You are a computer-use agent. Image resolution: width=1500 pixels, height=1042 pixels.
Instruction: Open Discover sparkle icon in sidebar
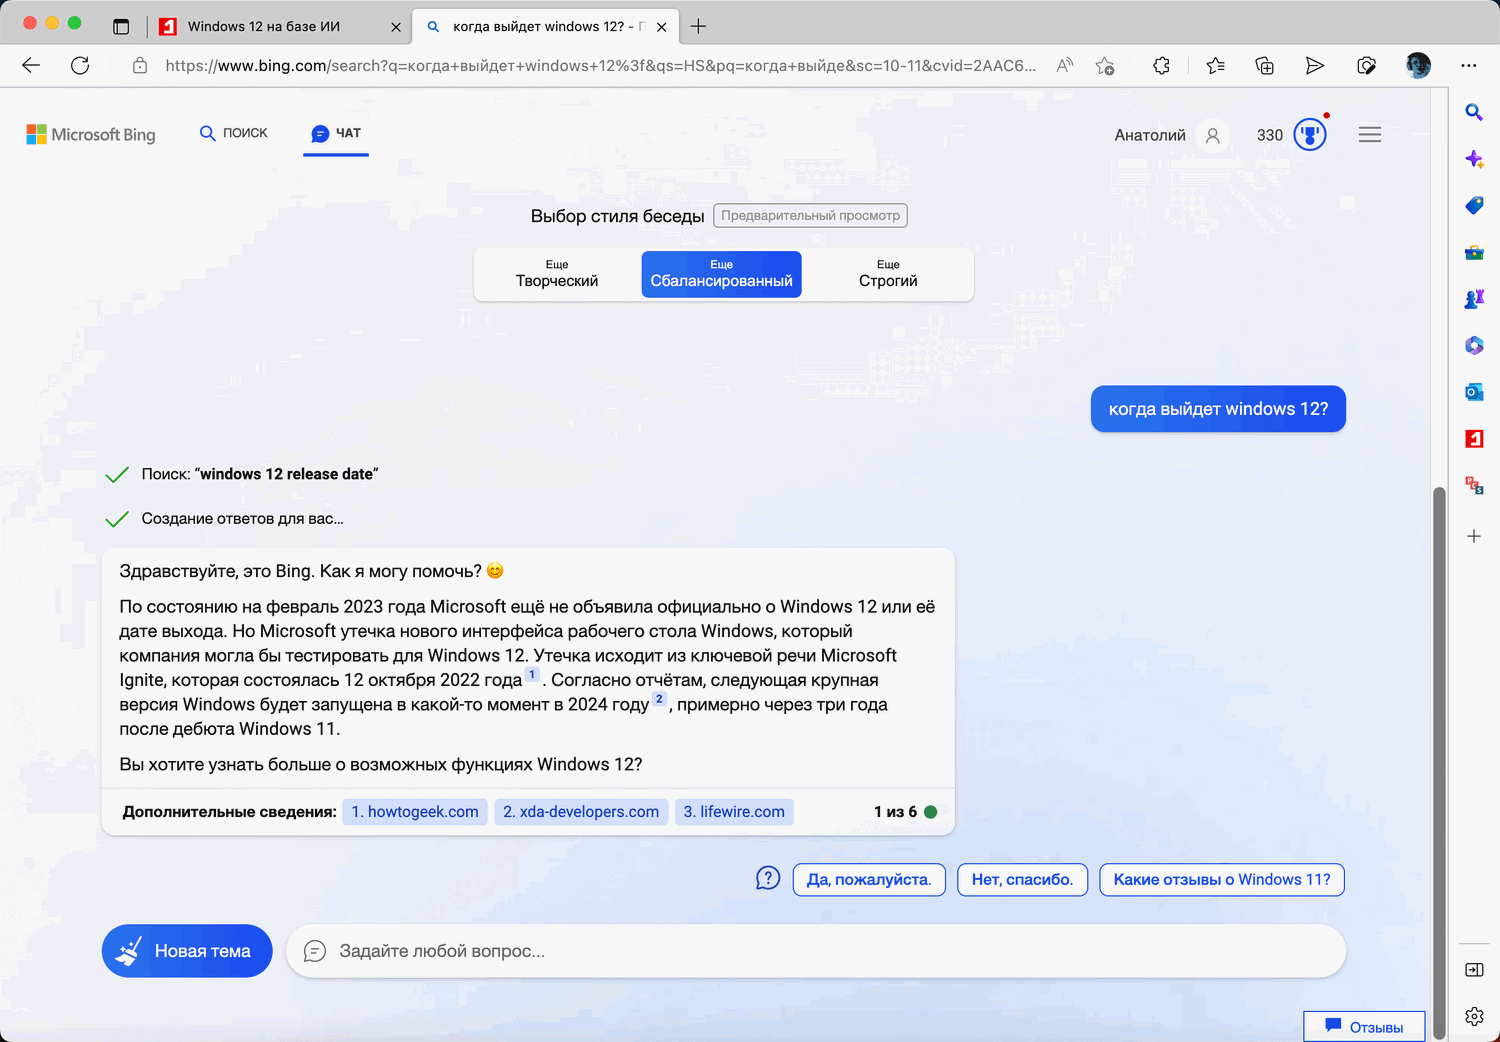pyautogui.click(x=1474, y=159)
